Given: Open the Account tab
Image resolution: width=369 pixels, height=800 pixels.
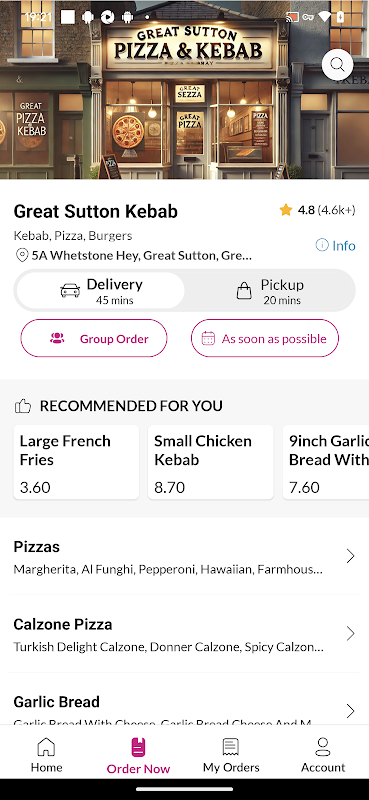Looking at the screenshot, I should click(x=323, y=755).
